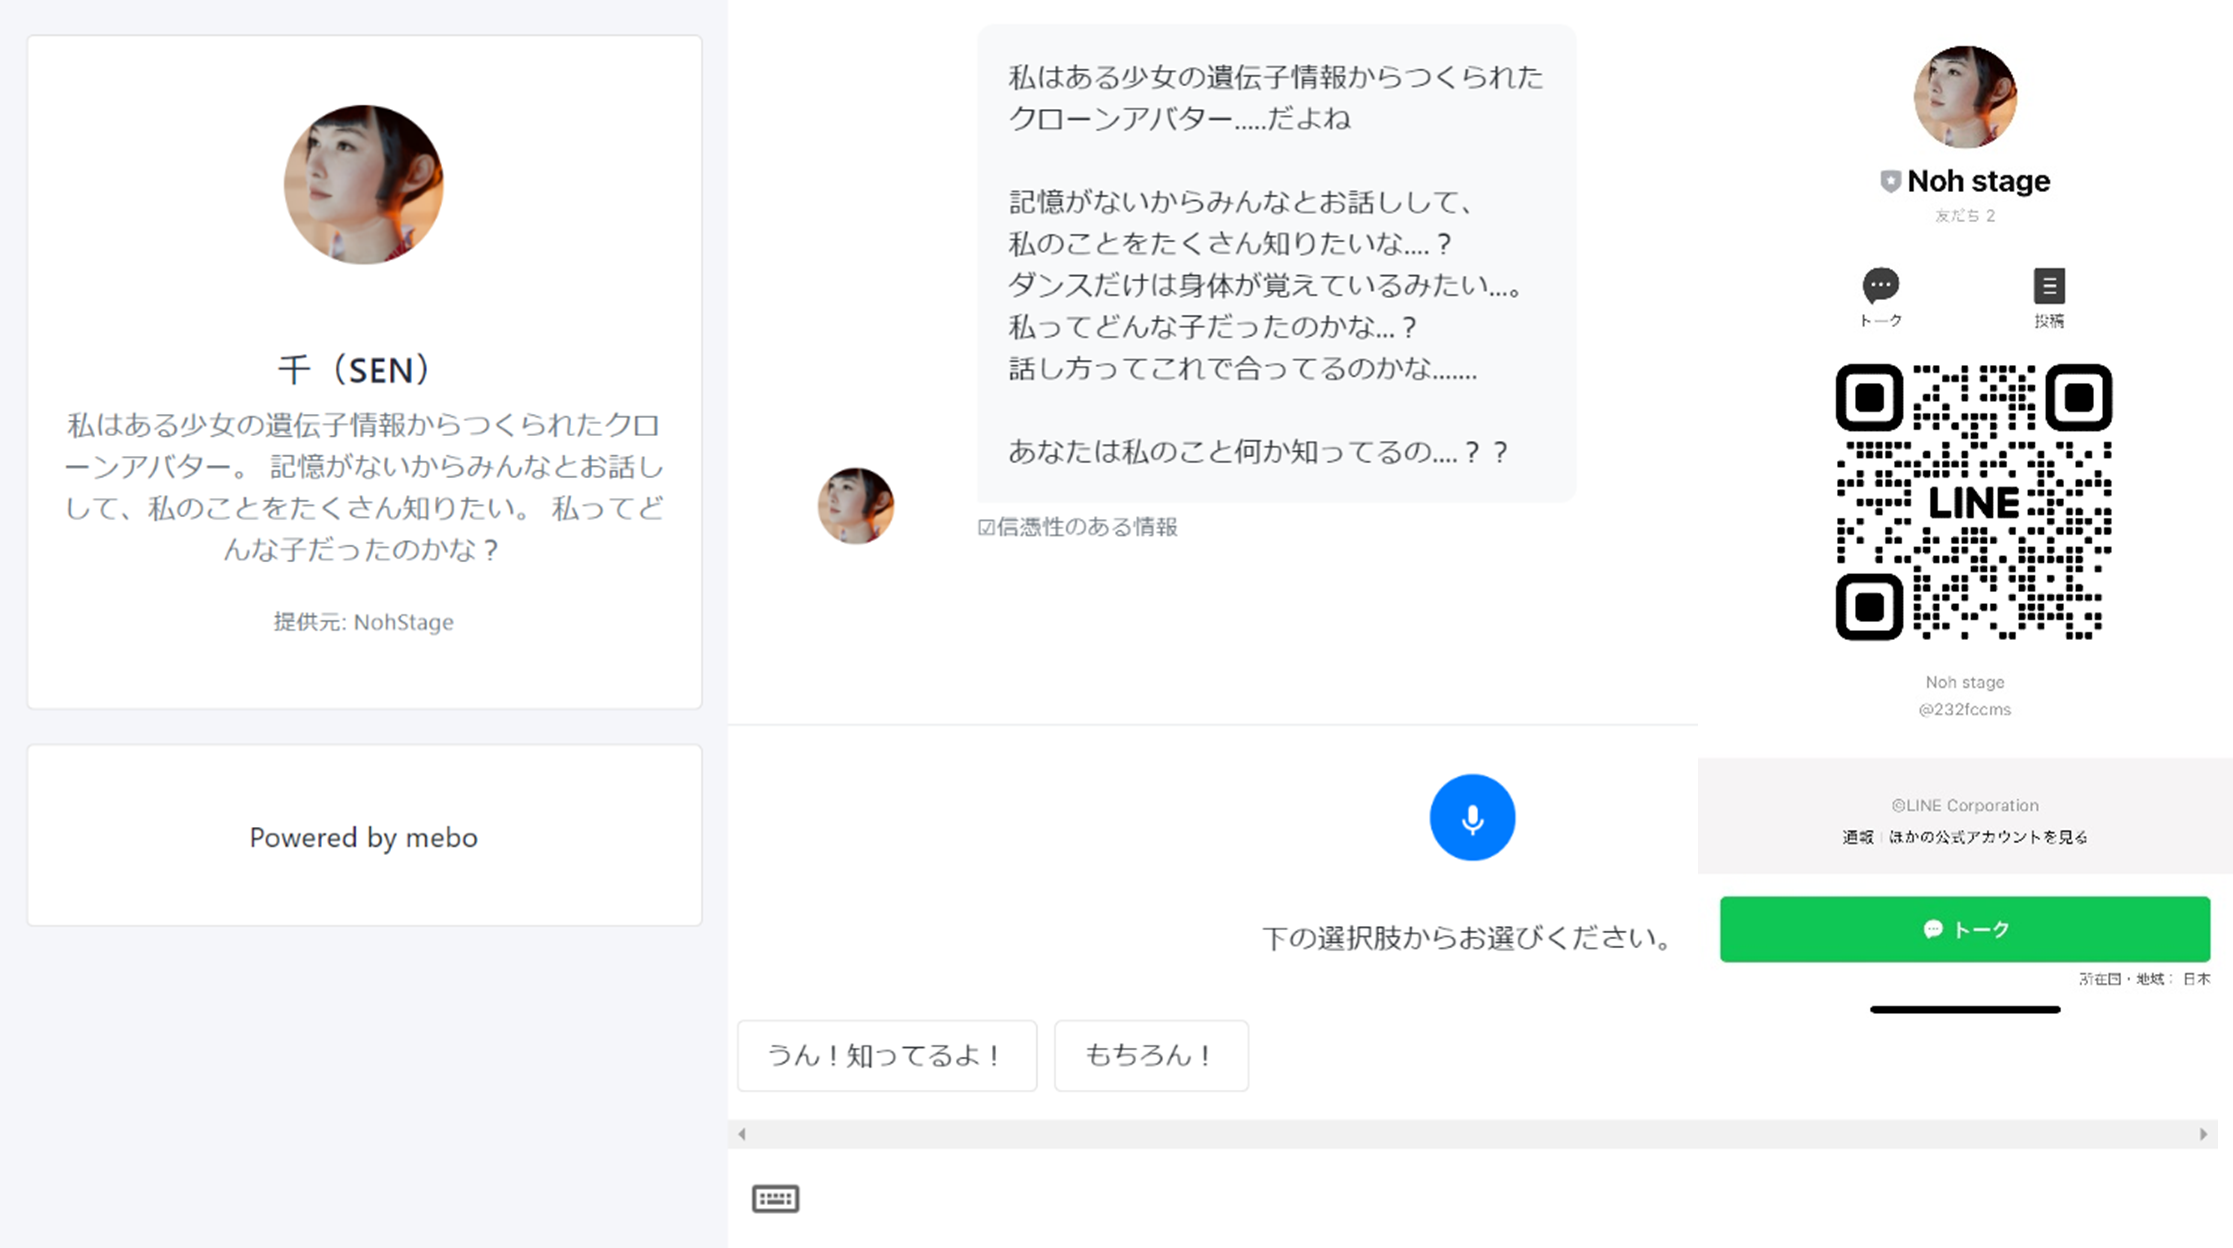Open the keyboard input icon
The image size is (2233, 1248).
pyautogui.click(x=775, y=1198)
